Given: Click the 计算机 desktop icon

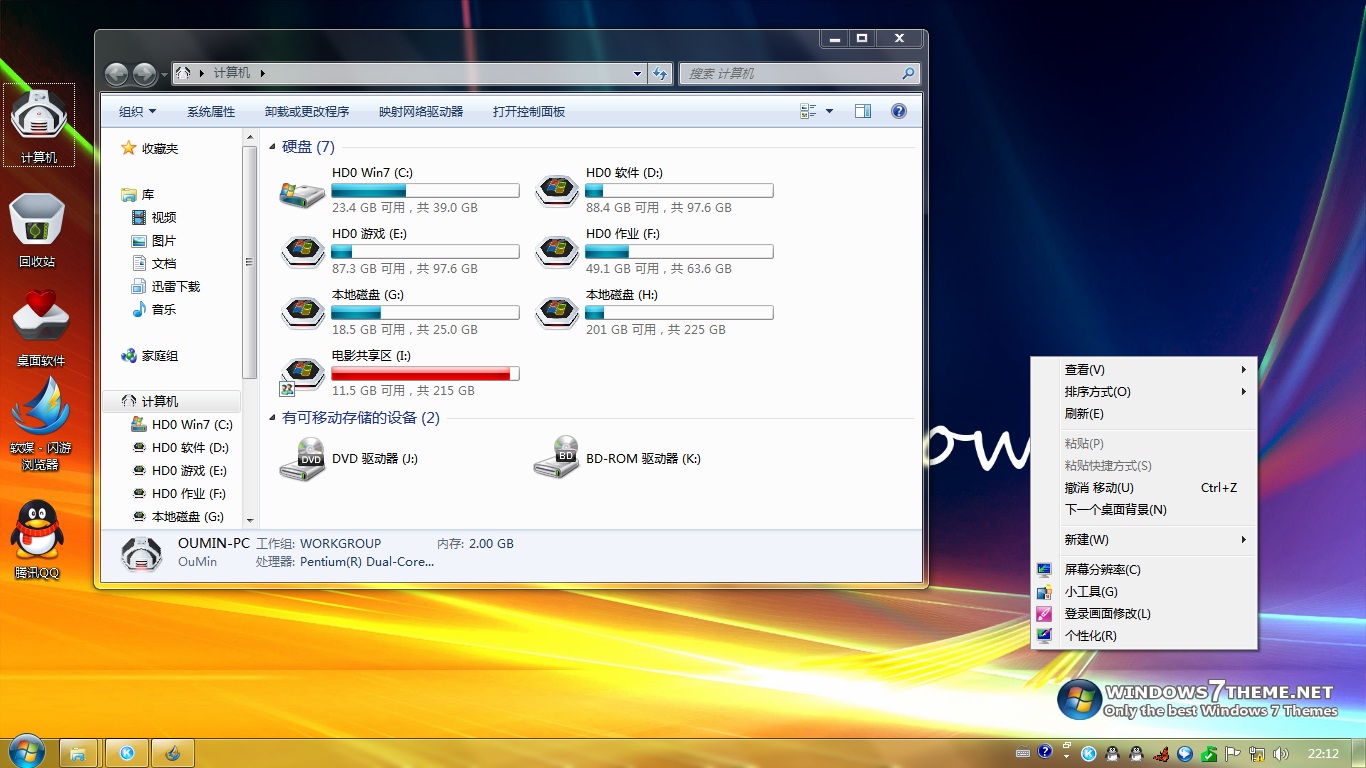Looking at the screenshot, I should coord(39,125).
